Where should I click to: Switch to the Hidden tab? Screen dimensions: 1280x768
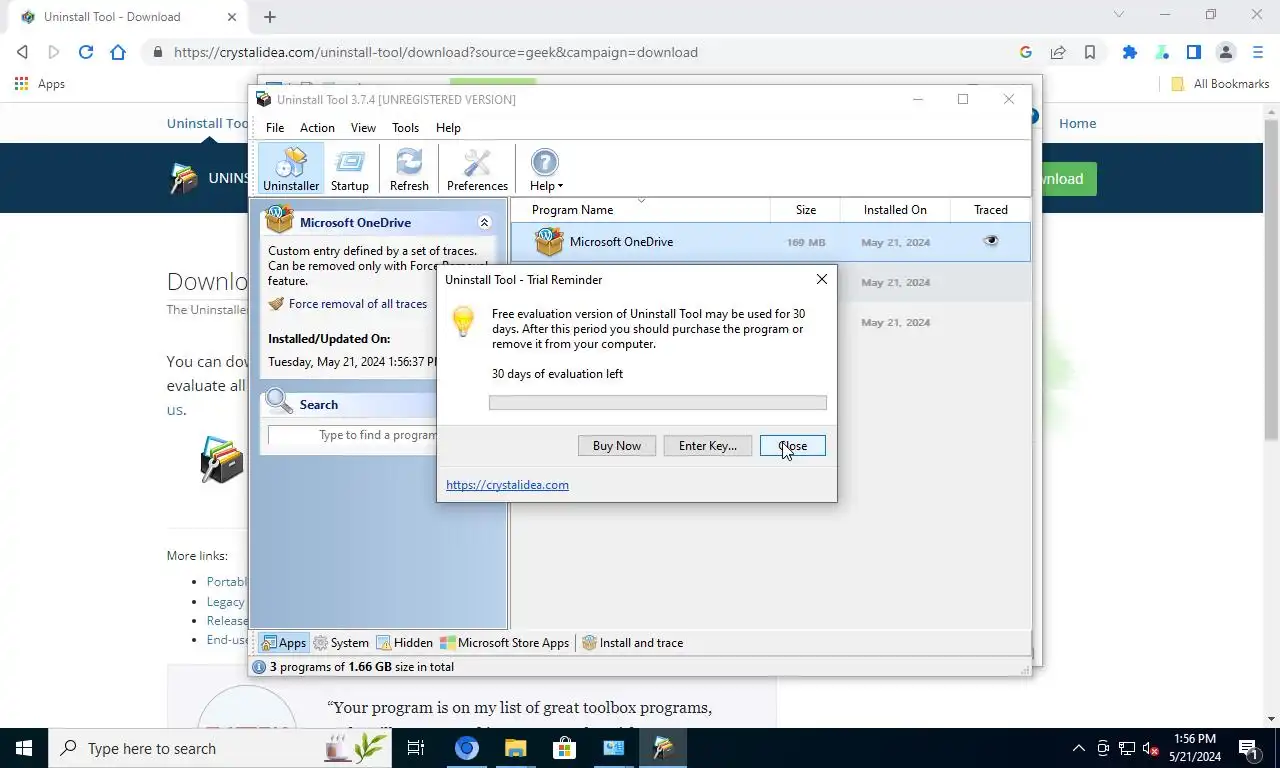404,643
